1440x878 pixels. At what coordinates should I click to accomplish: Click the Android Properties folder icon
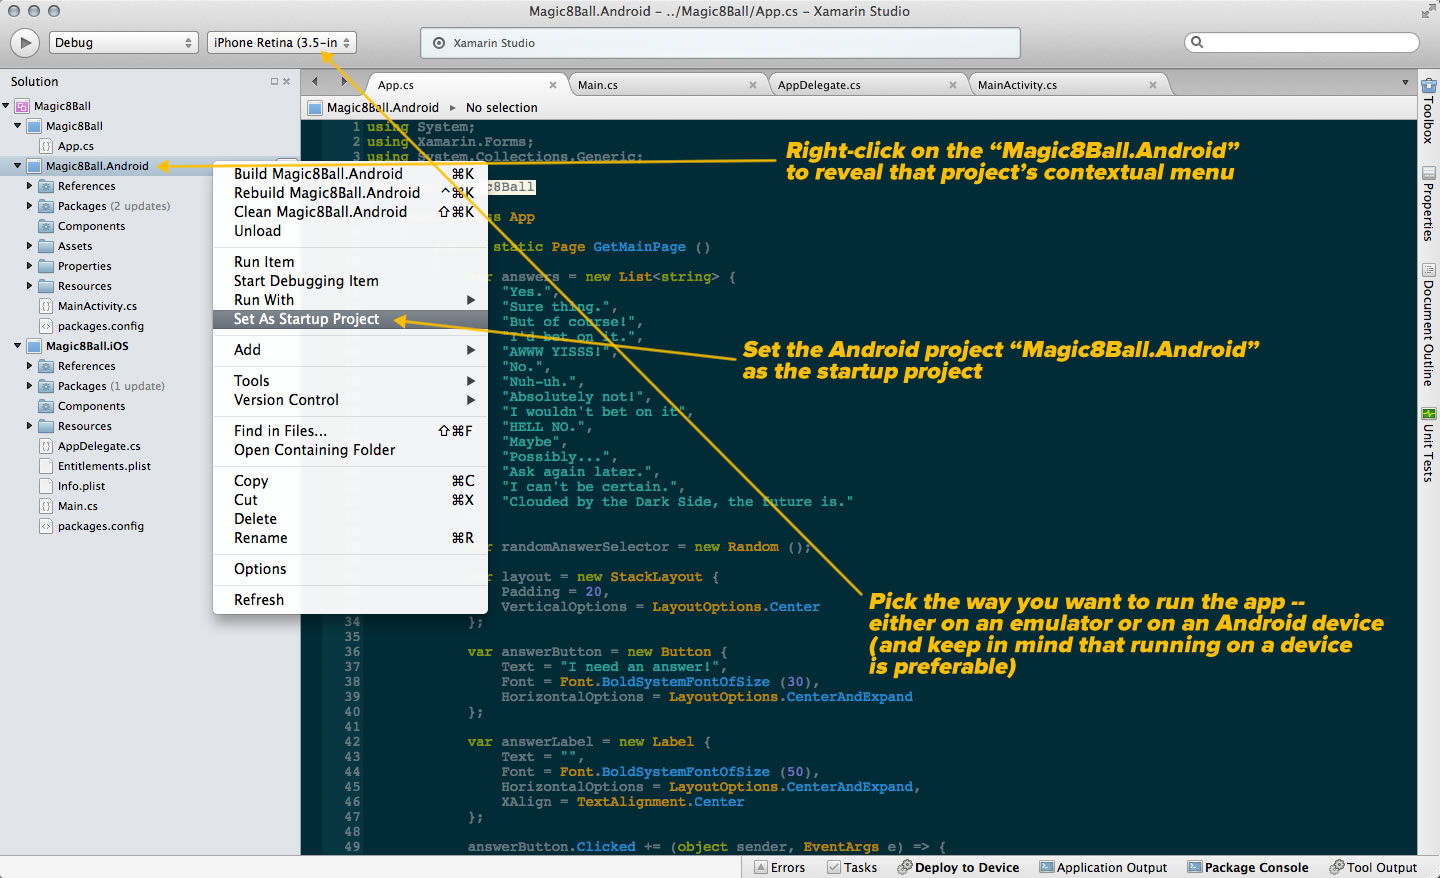(46, 266)
